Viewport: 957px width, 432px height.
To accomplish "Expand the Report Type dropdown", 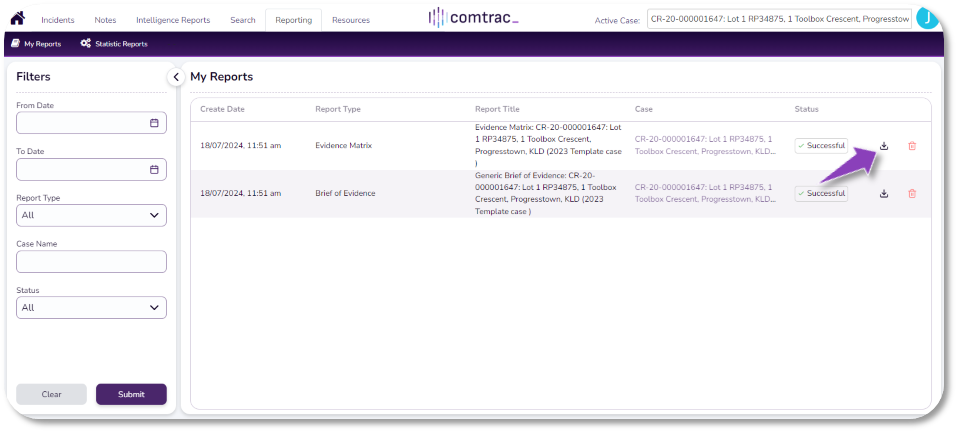I will click(91, 215).
